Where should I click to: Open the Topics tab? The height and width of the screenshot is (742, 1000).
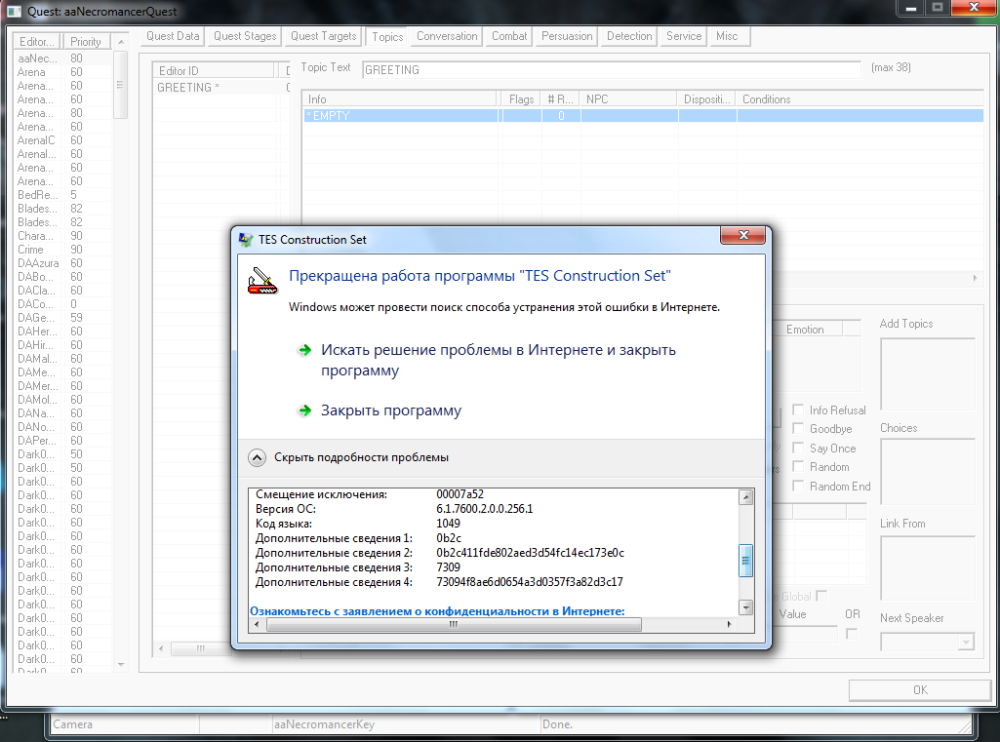coord(388,37)
